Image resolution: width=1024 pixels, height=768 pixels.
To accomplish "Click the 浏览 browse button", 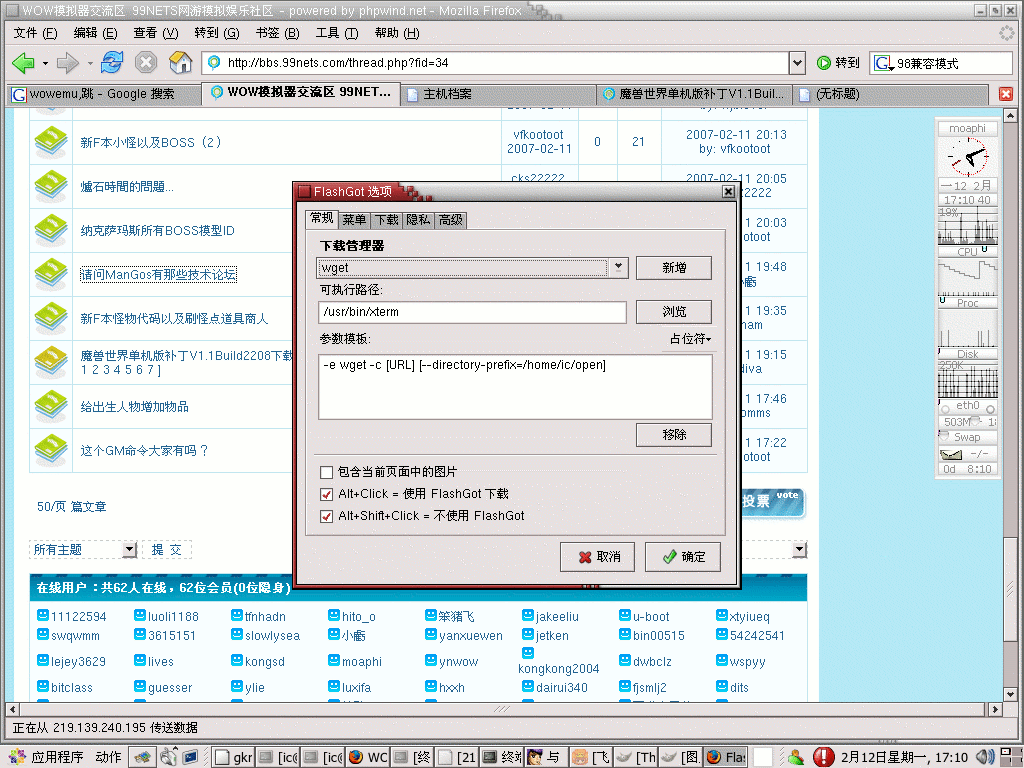I will 674,312.
